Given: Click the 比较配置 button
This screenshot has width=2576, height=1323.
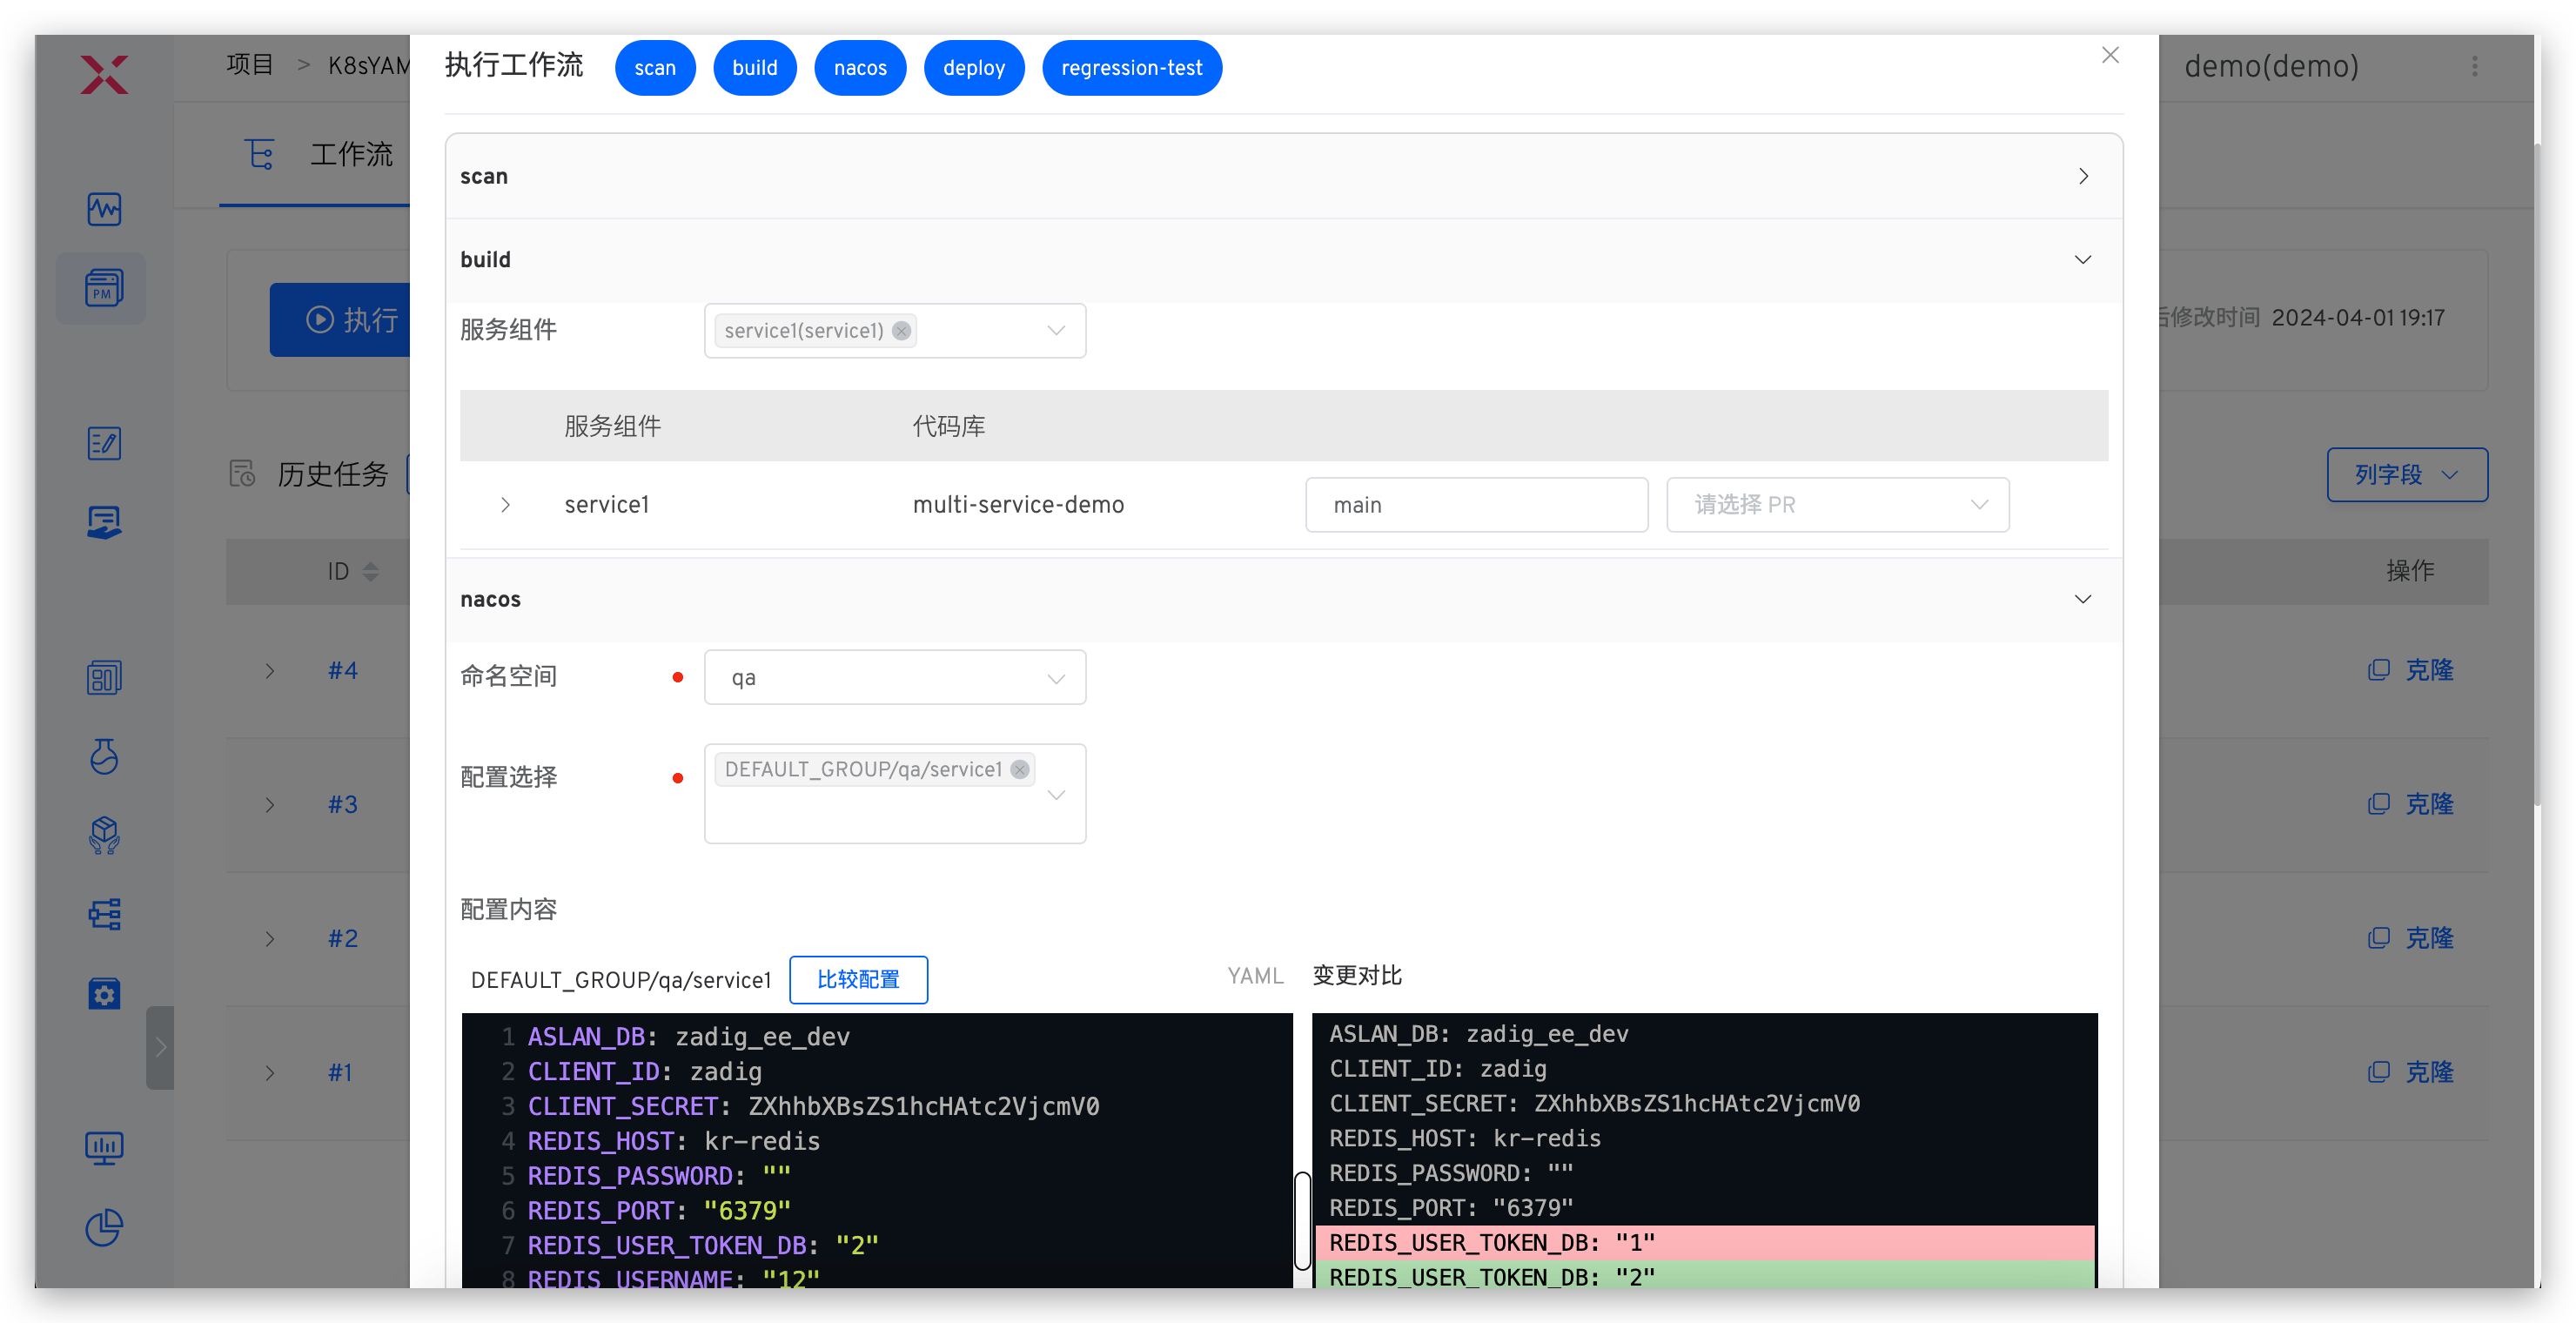Looking at the screenshot, I should tap(858, 980).
